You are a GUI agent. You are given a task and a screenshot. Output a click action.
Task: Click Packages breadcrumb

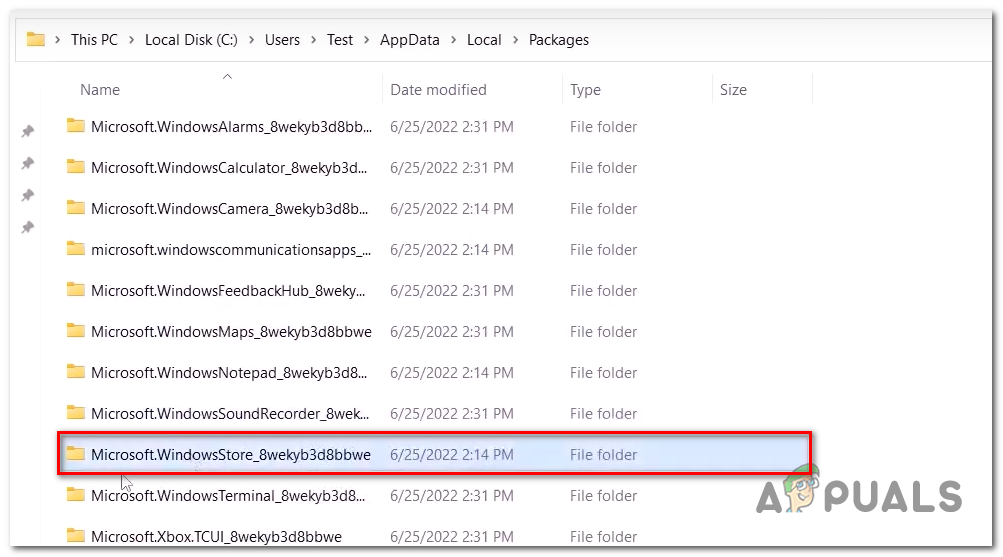pos(558,40)
